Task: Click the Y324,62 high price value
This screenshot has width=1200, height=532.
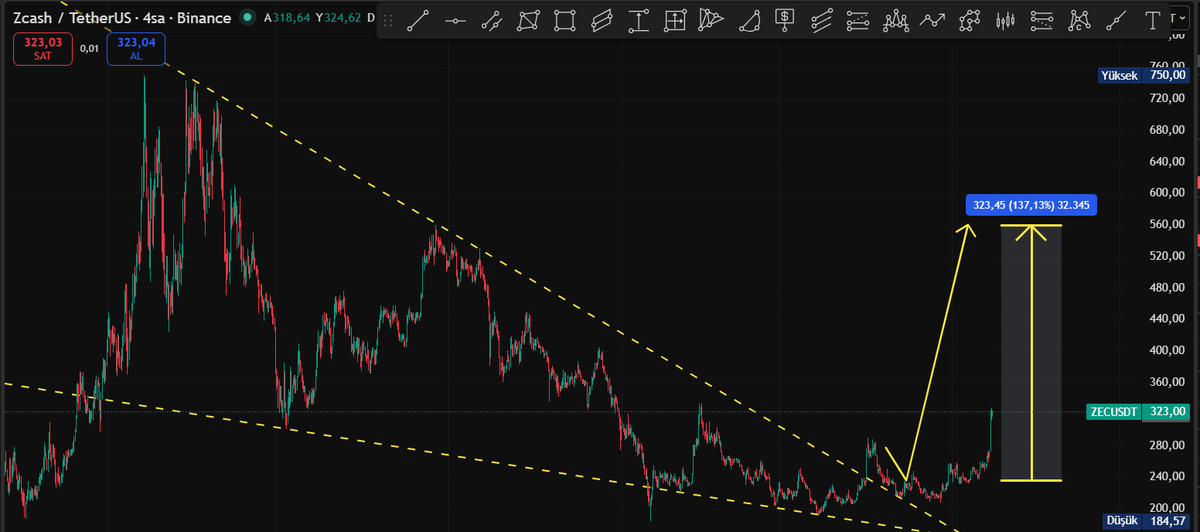Action: (x=338, y=18)
